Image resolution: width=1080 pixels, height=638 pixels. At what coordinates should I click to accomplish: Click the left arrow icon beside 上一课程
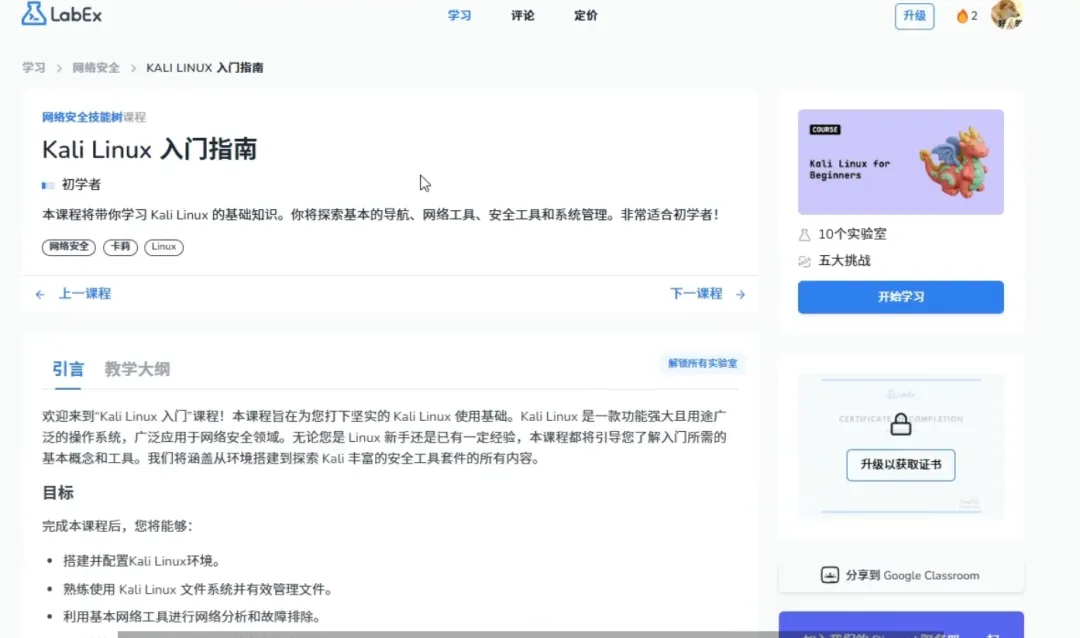[x=40, y=294]
